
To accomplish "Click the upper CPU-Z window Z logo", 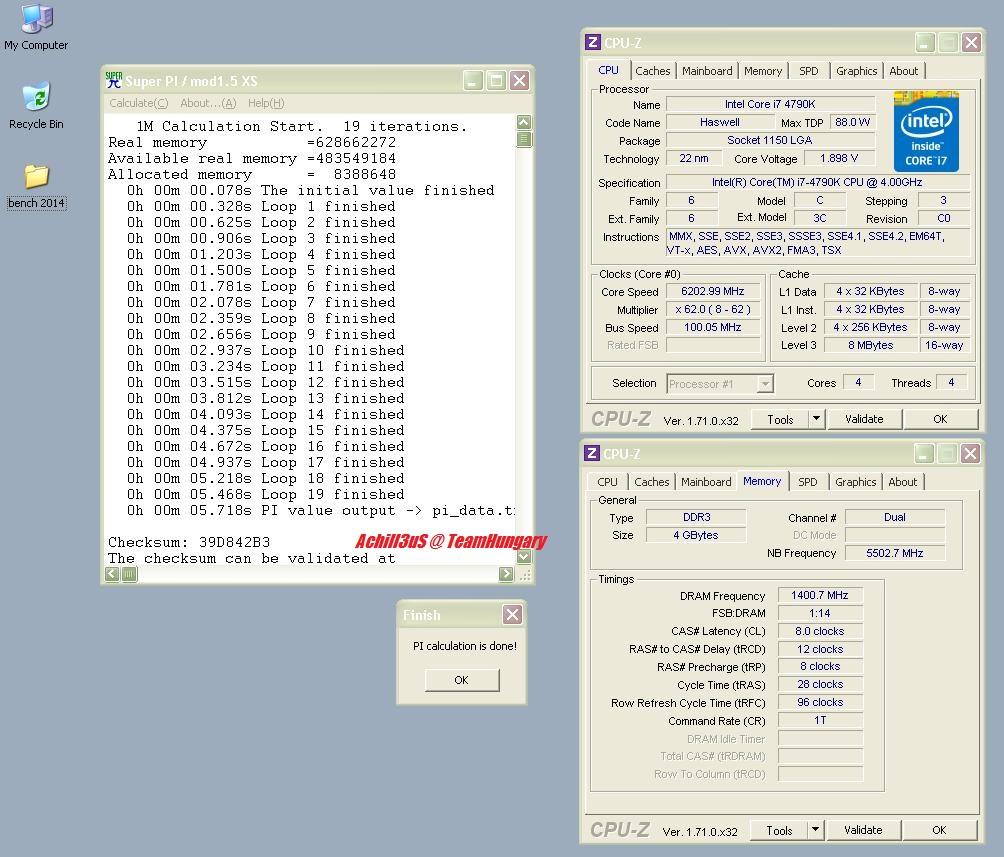I will pyautogui.click(x=592, y=42).
